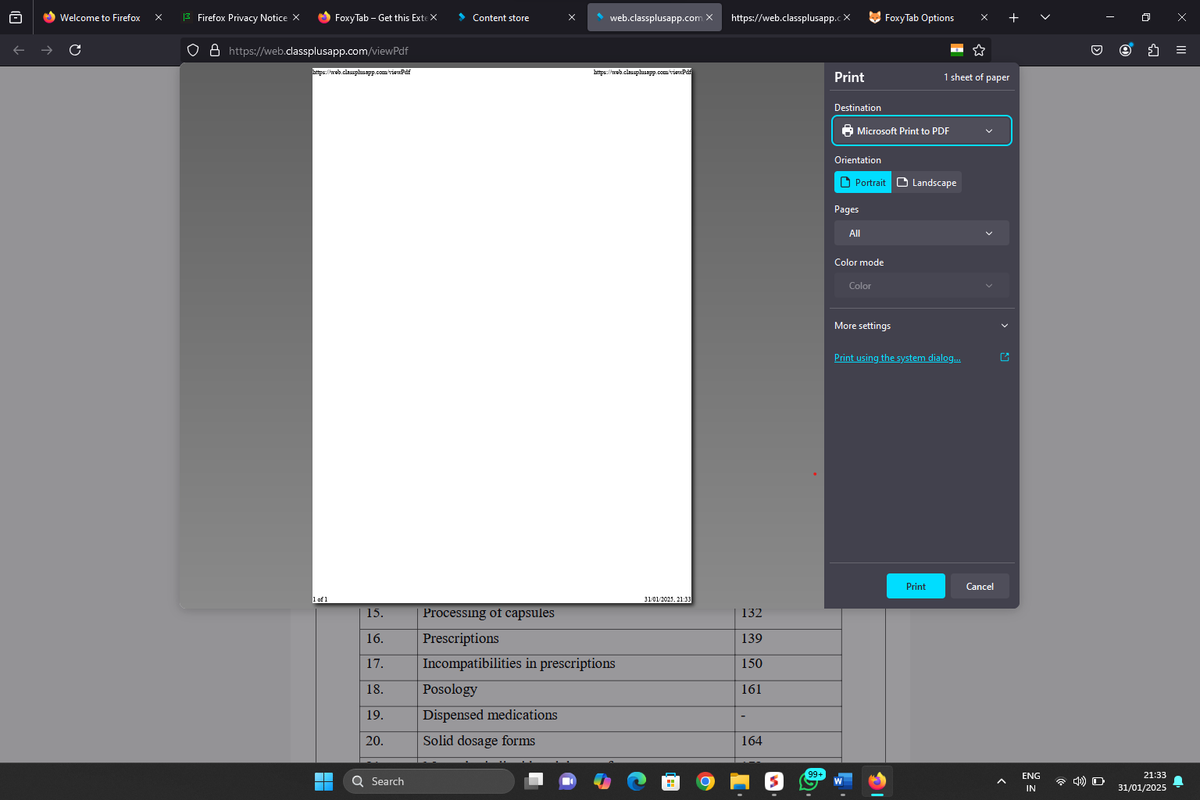Viewport: 1200px width, 800px height.
Task: Open the clock and date 21:33
Action: (x=1143, y=781)
